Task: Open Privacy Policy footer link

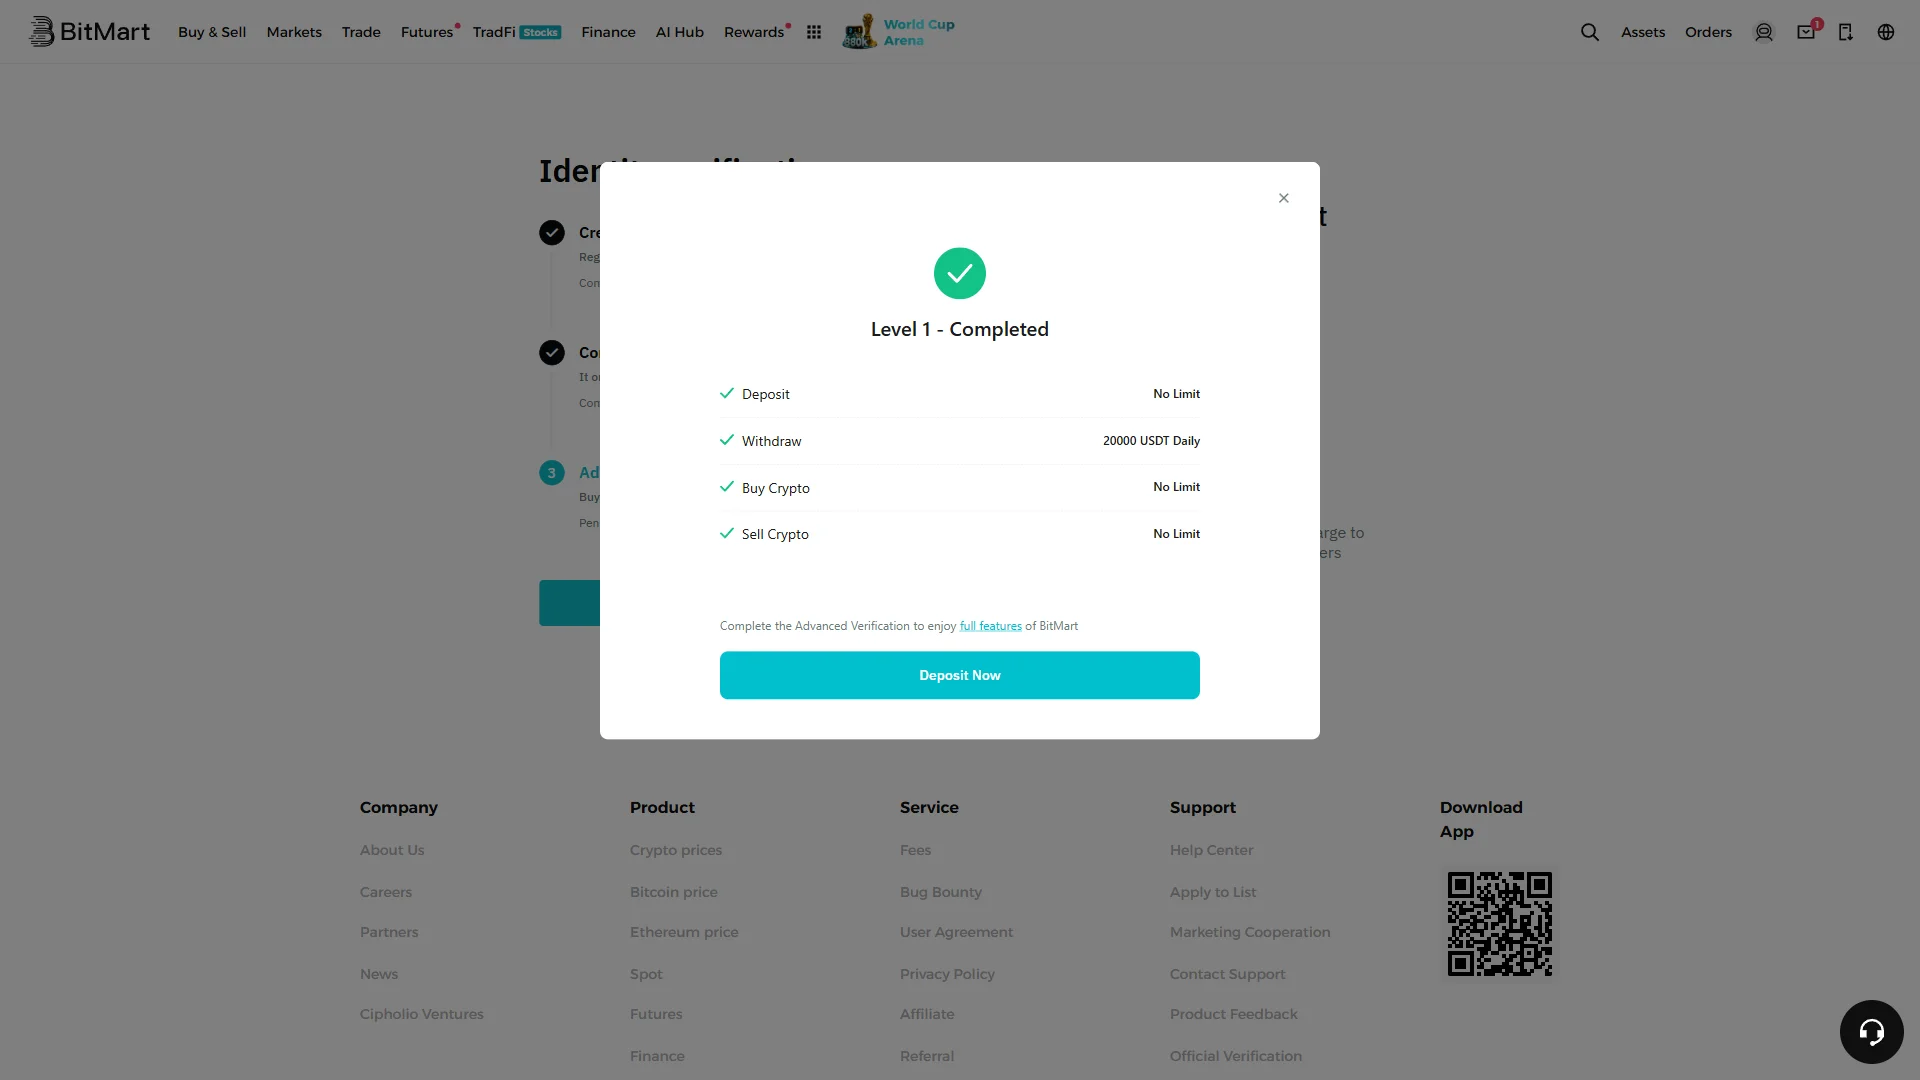Action: (x=947, y=974)
